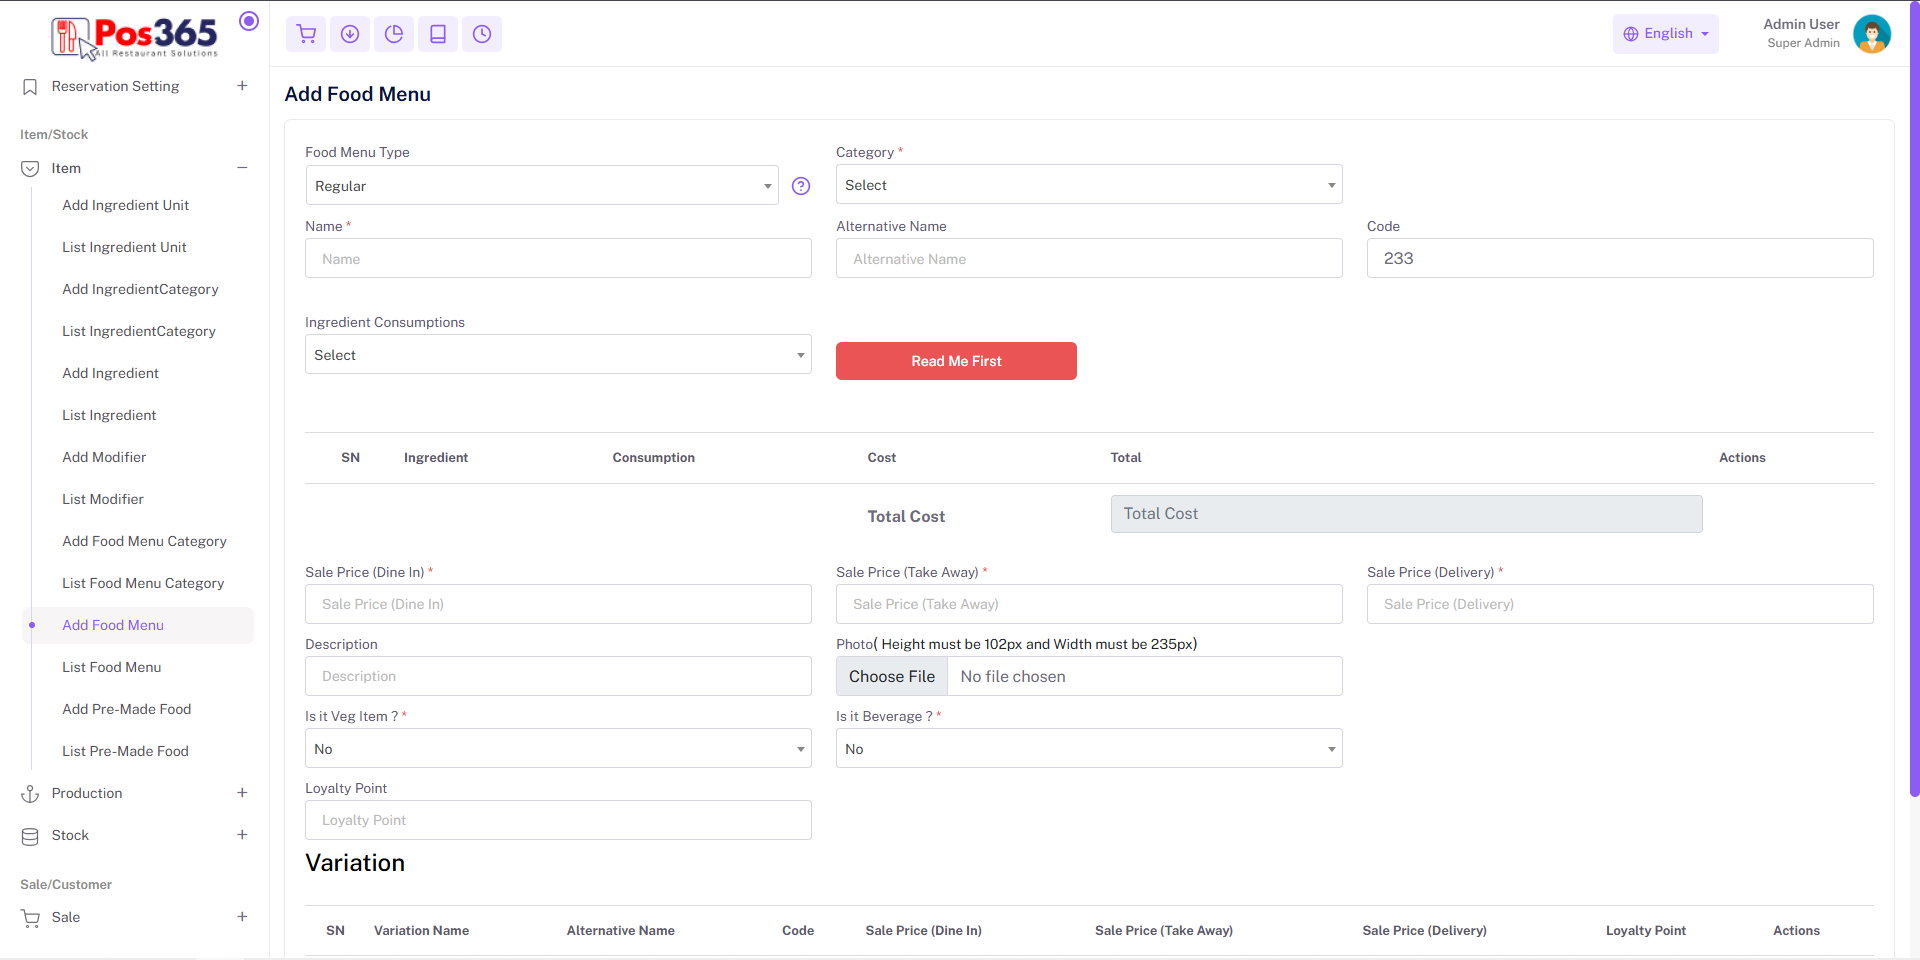Toggle the sidebar pin radio icon
Image resolution: width=1920 pixels, height=960 pixels.
tap(249, 21)
